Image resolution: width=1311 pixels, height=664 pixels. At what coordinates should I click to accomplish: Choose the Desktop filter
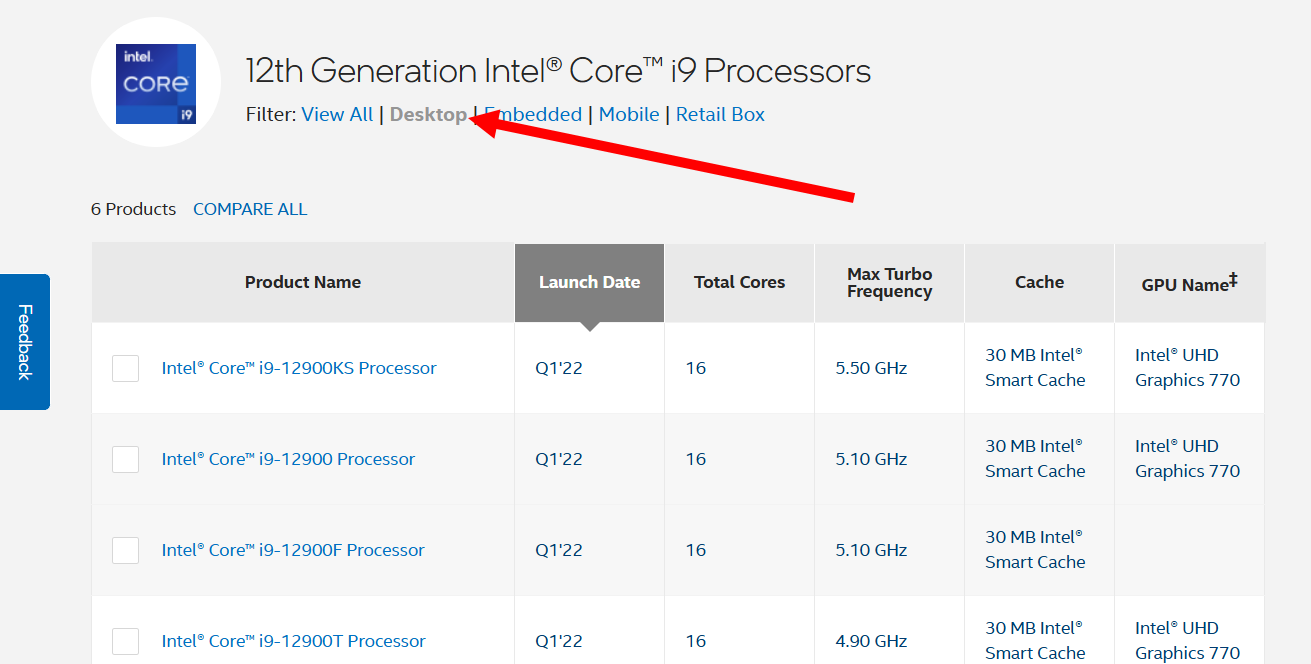pos(428,114)
